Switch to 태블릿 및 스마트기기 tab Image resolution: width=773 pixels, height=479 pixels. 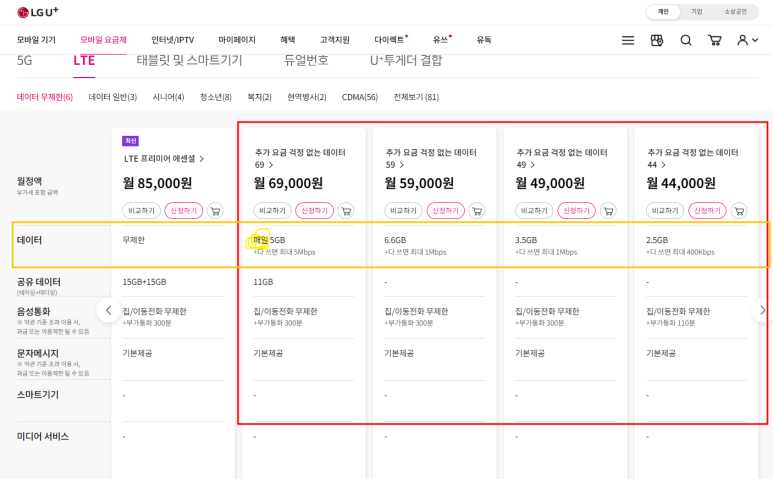[x=189, y=61]
